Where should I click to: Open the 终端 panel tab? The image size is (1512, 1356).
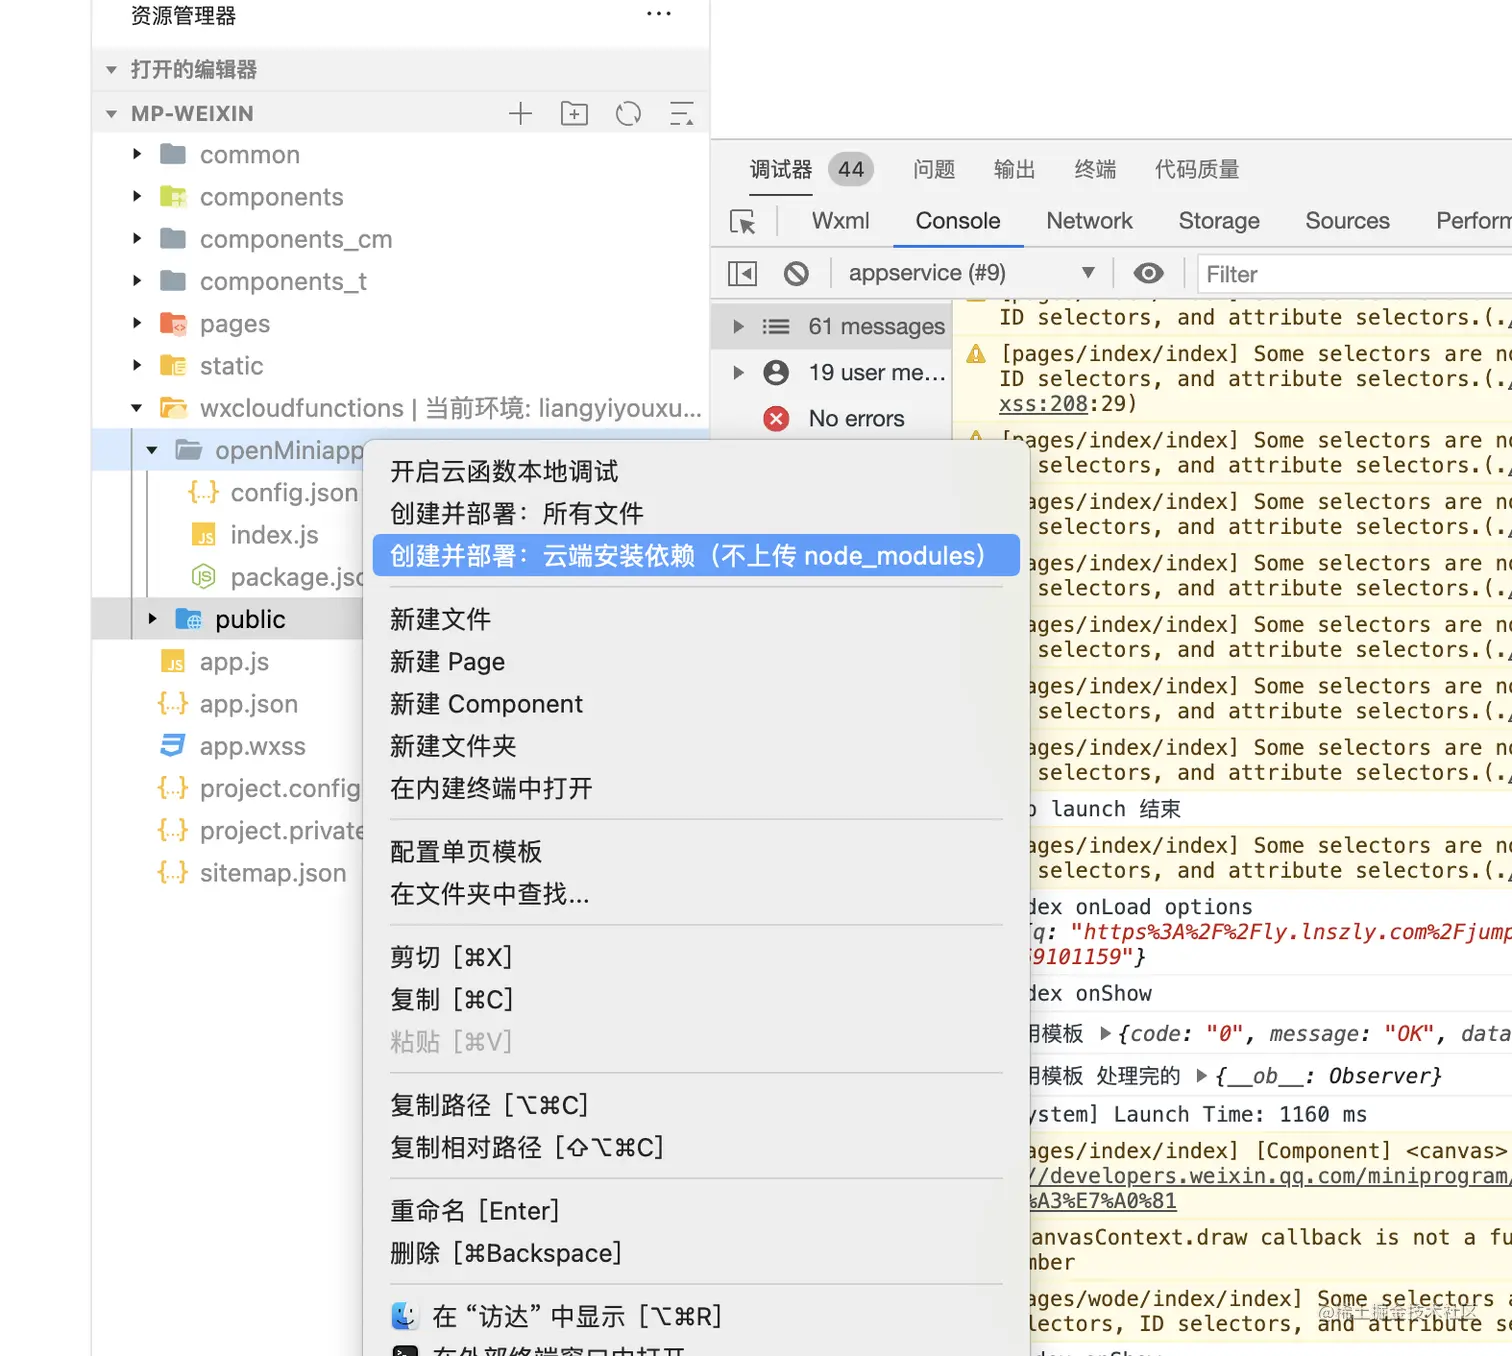(x=1095, y=169)
